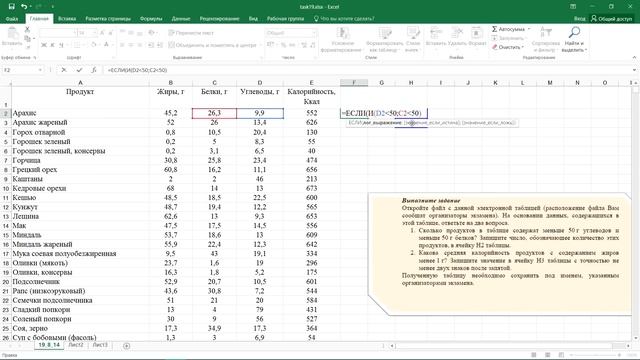Expand the Name Box dropdown for F2
Screen dimensions: 640x360
pyautogui.click(x=40, y=70)
